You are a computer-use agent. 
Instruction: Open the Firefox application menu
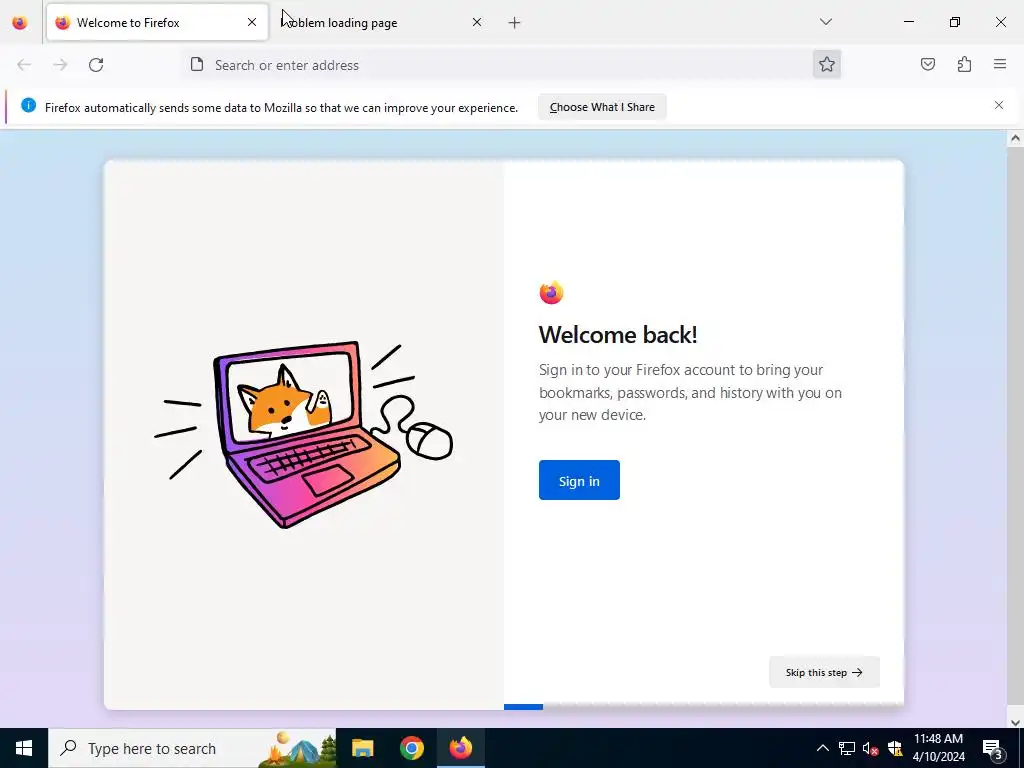[x=1000, y=64]
